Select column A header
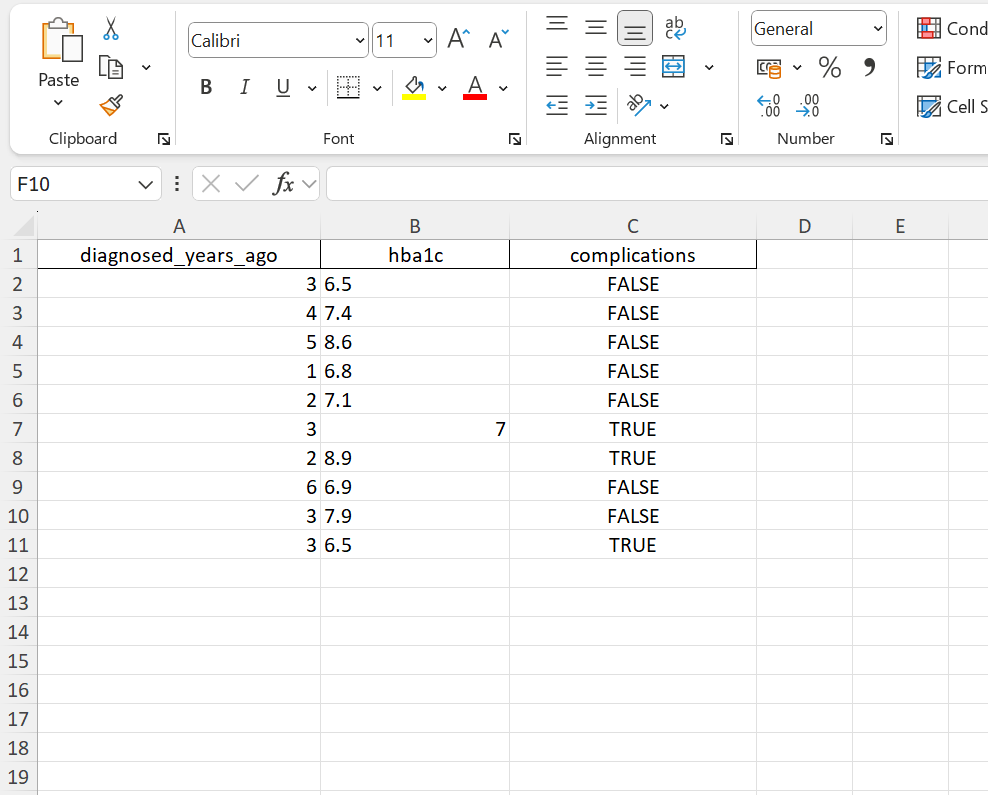This screenshot has width=988, height=795. [x=179, y=226]
